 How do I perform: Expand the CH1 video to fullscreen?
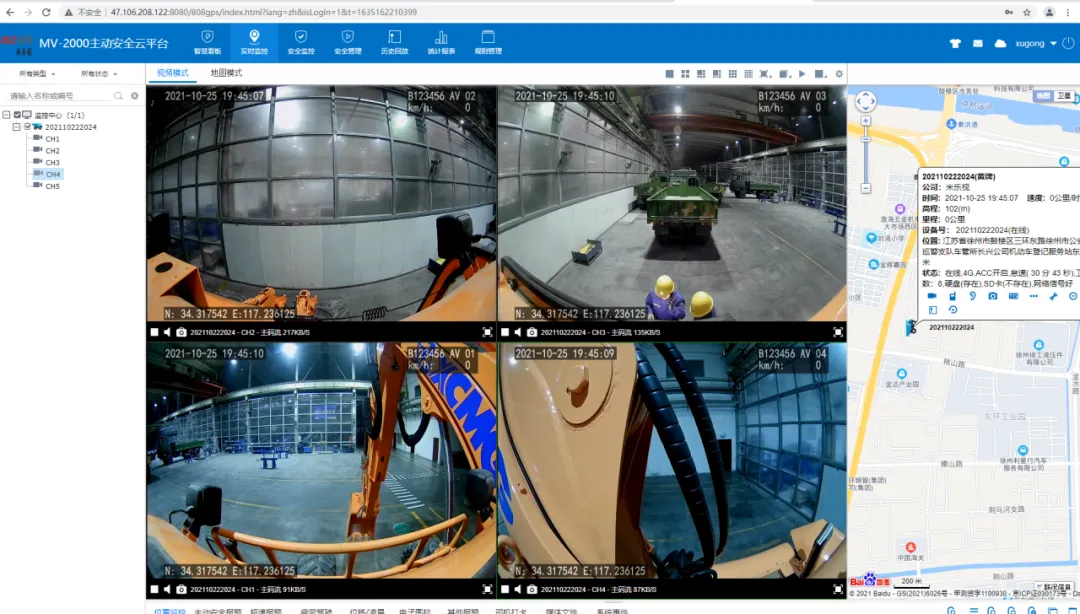click(487, 590)
